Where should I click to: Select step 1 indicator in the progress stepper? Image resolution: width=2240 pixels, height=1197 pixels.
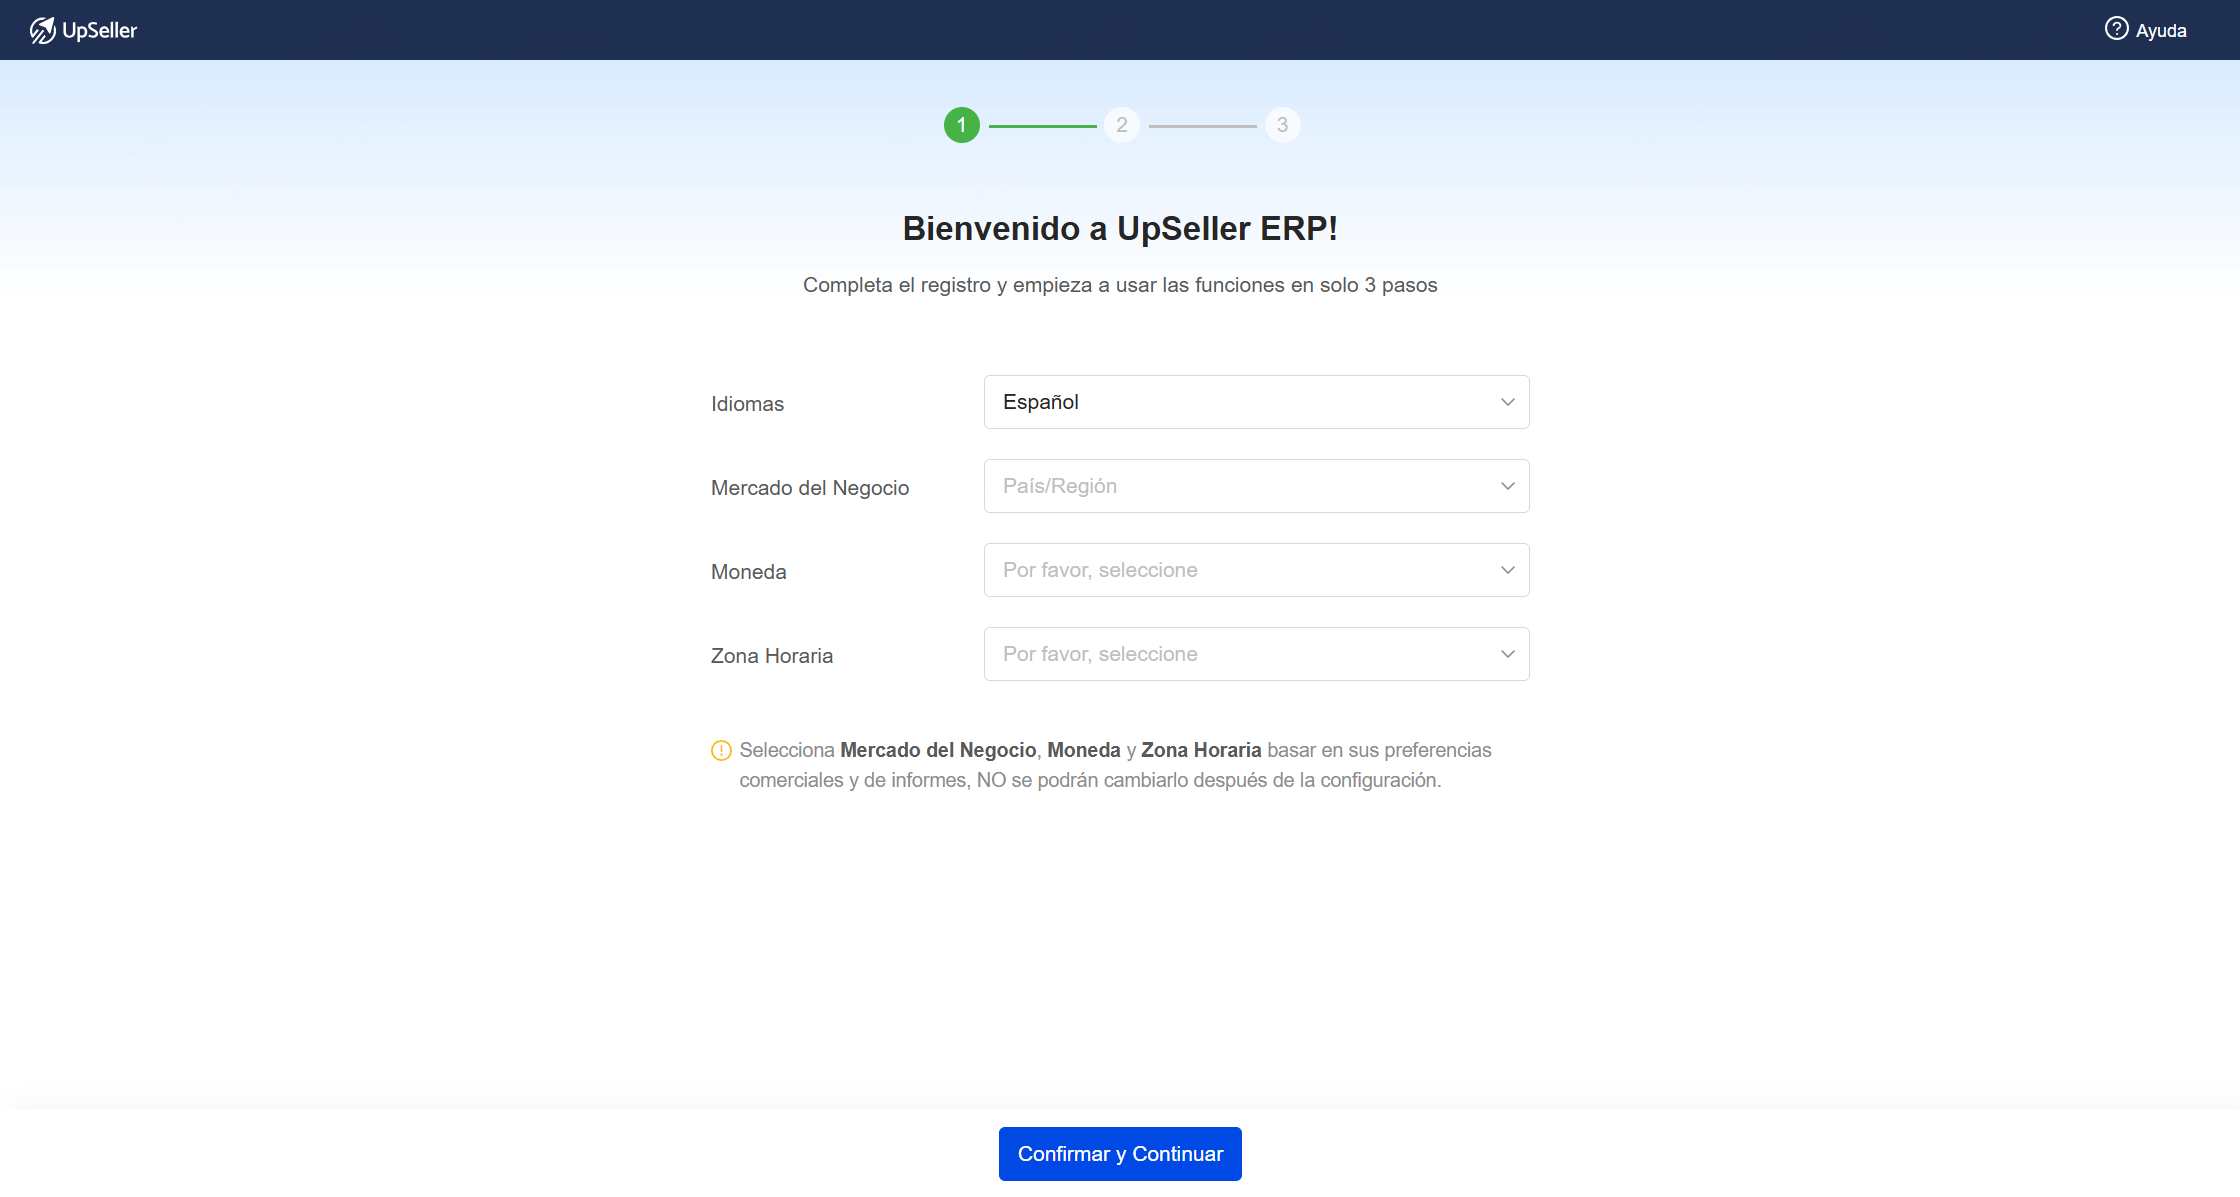click(x=961, y=124)
